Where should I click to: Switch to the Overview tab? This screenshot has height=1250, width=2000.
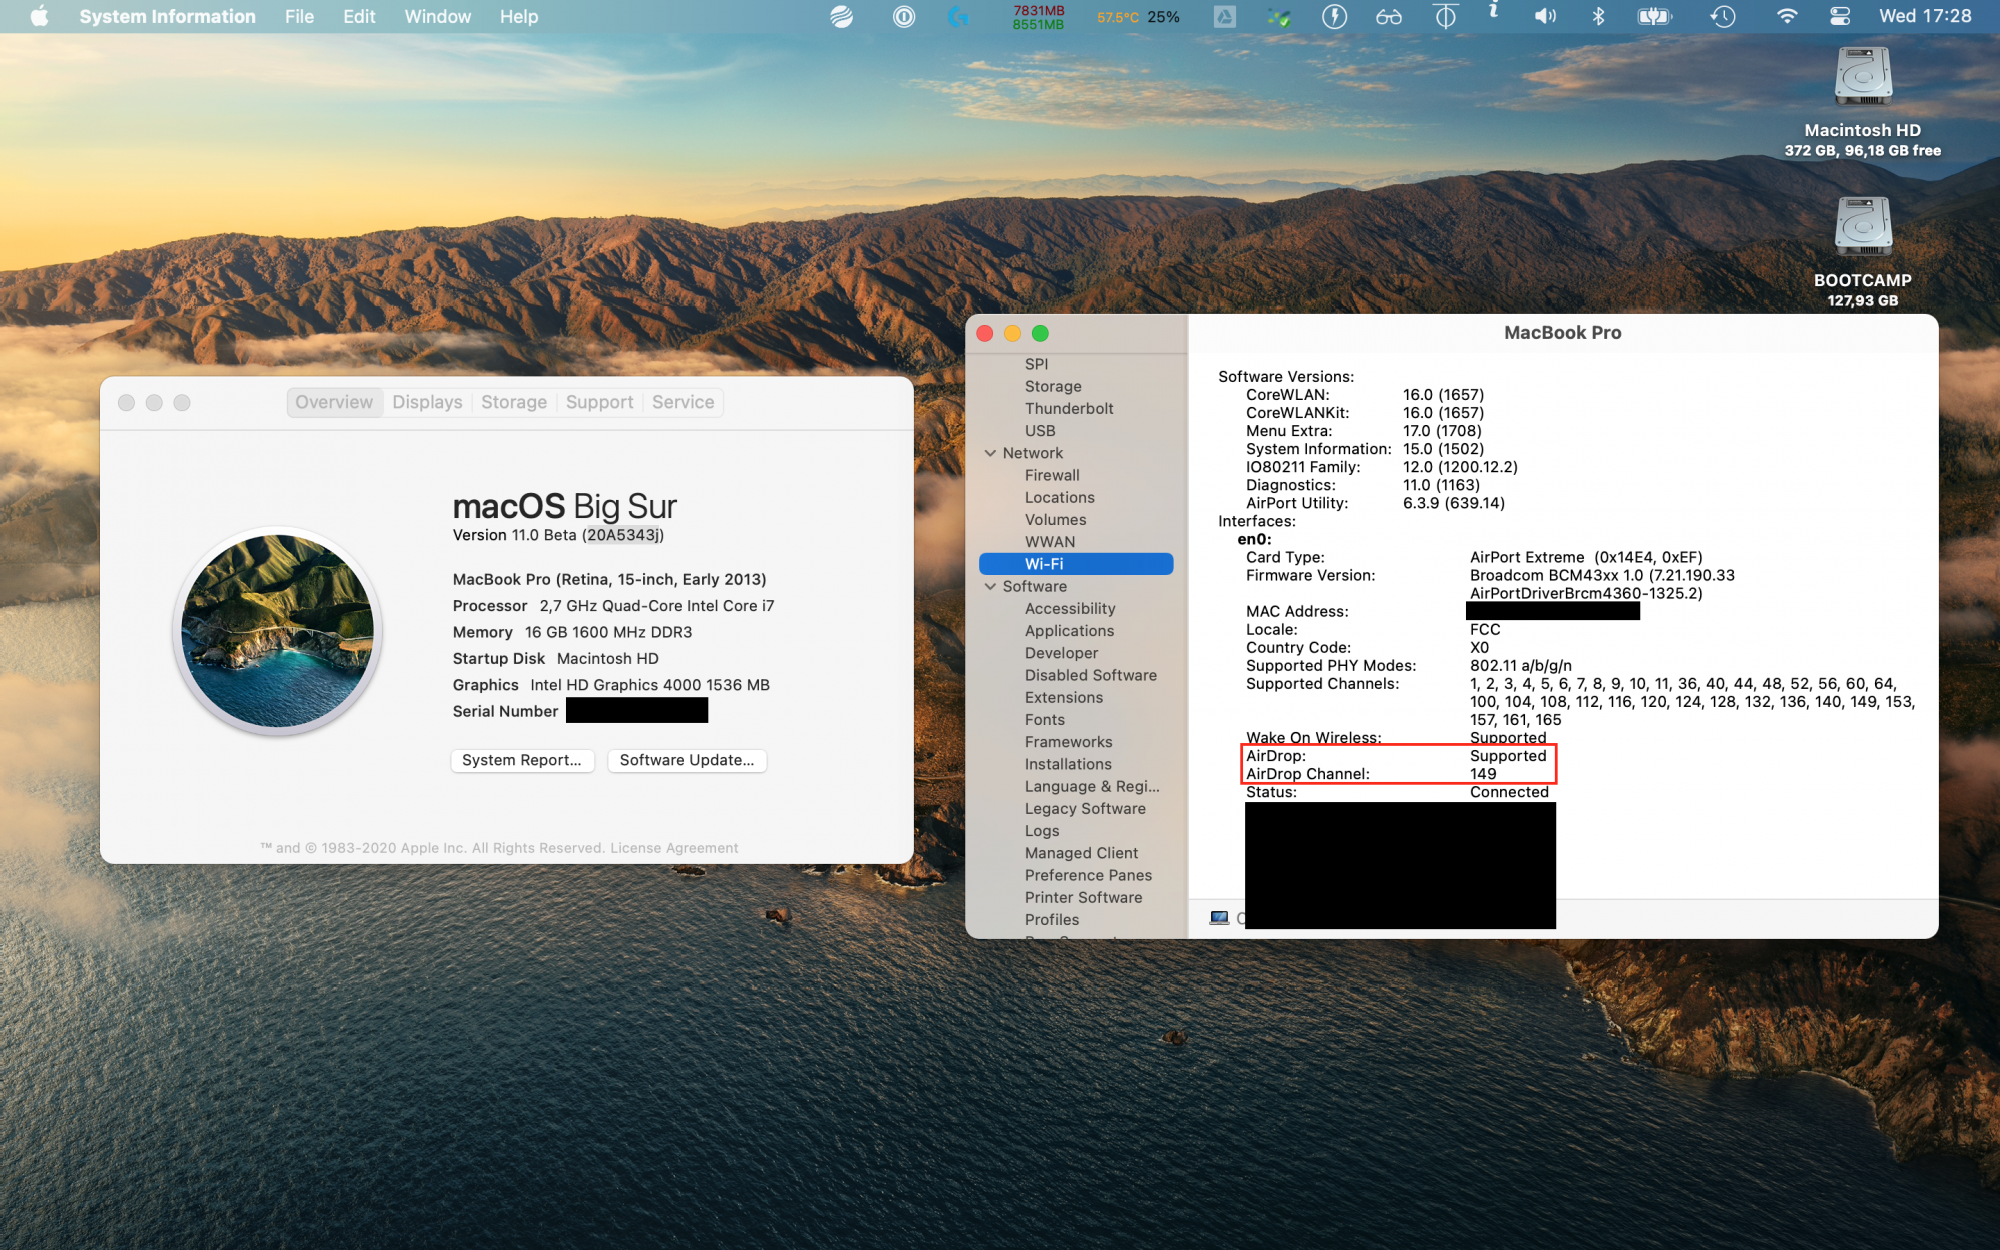(x=334, y=402)
